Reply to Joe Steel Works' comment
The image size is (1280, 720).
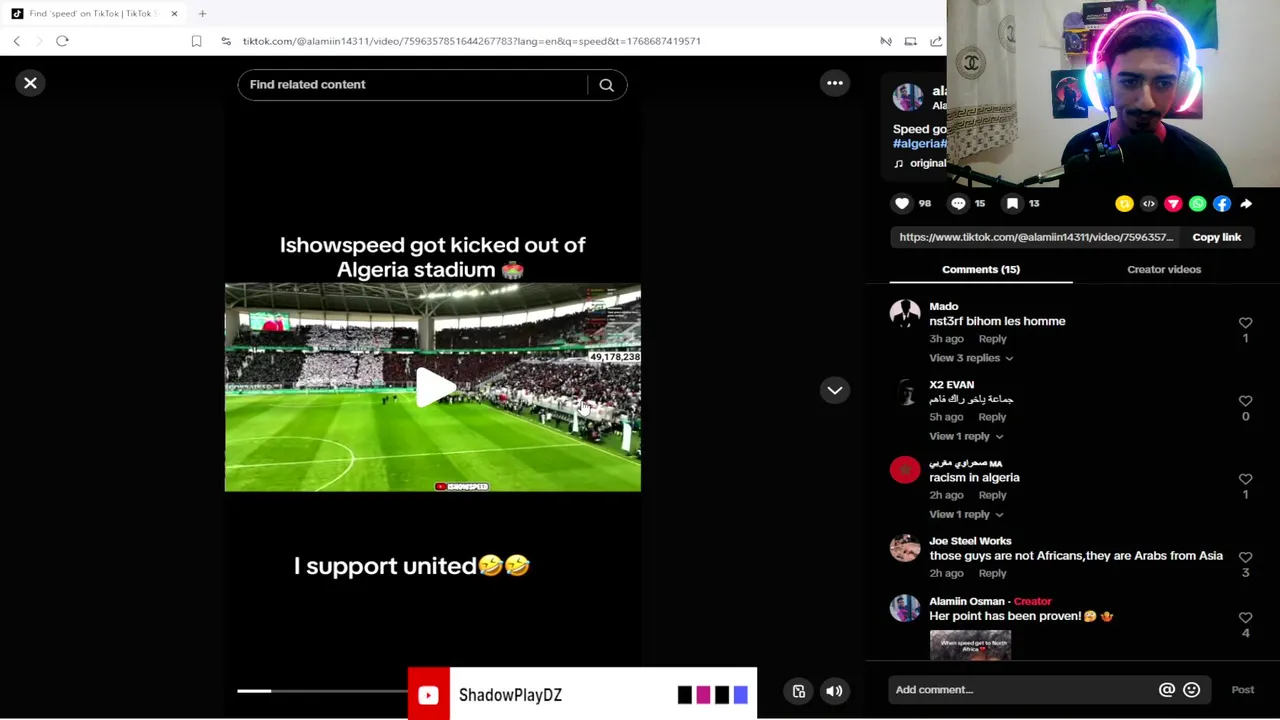click(992, 573)
